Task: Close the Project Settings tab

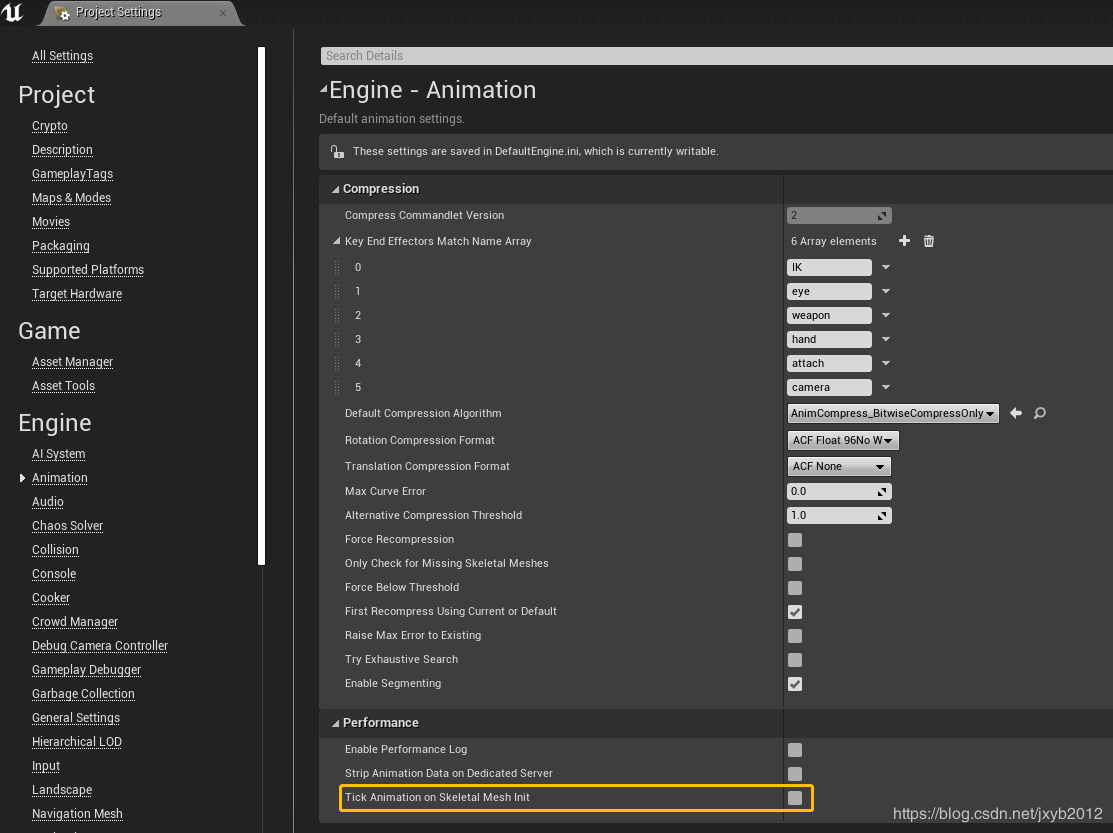Action: 223,13
